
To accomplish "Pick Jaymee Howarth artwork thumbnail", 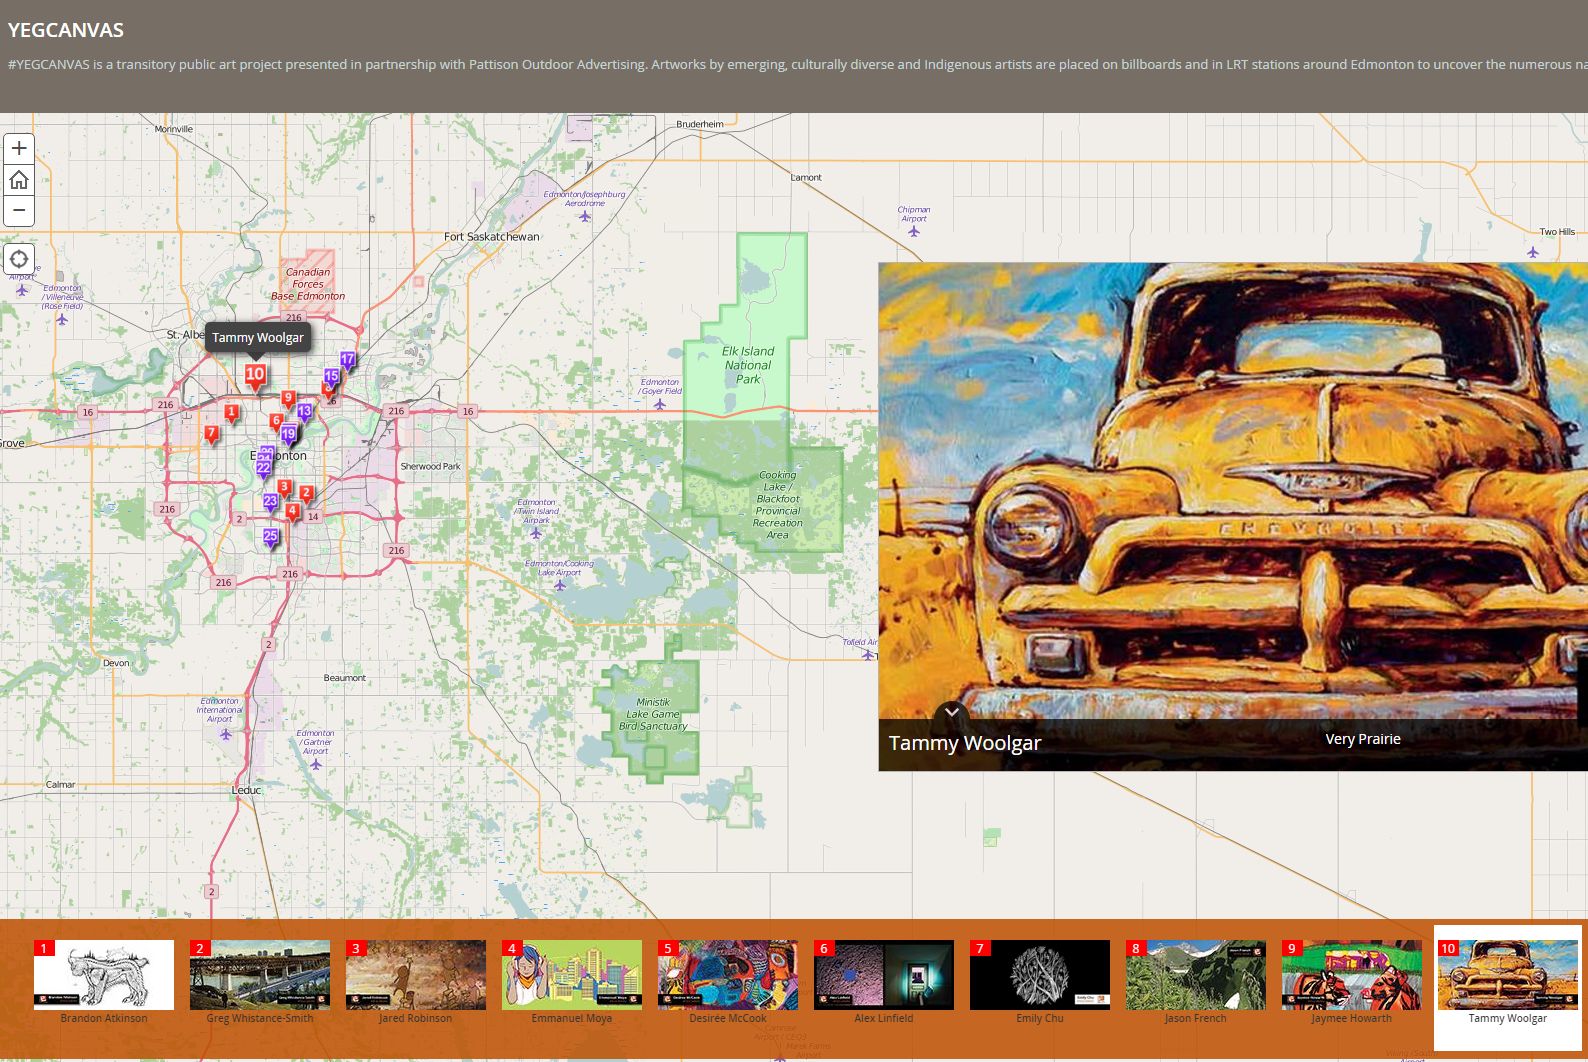I will coord(1352,975).
